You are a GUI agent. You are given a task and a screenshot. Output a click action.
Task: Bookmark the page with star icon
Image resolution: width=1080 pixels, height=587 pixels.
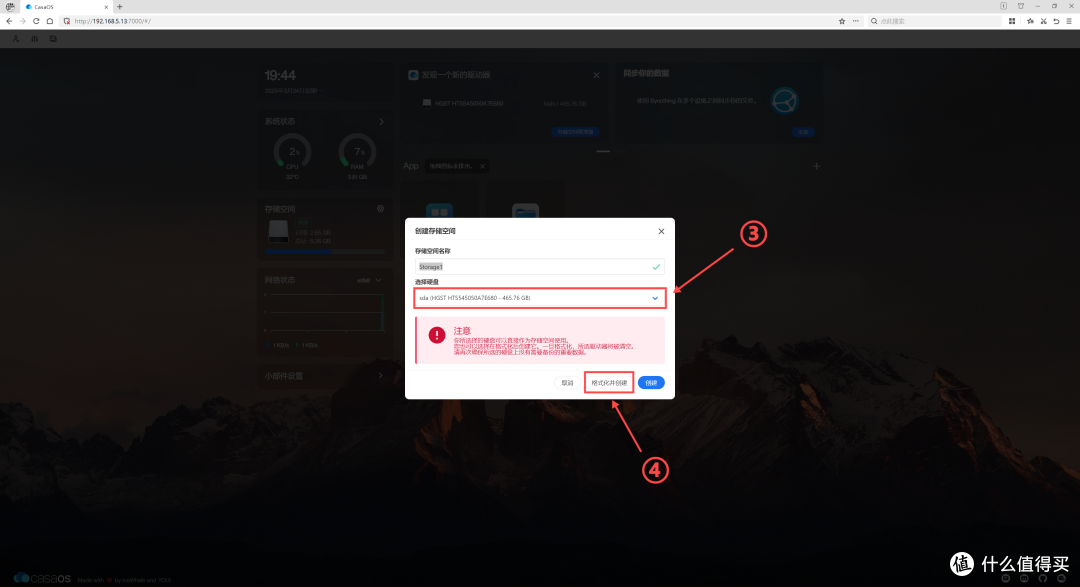[x=842, y=21]
